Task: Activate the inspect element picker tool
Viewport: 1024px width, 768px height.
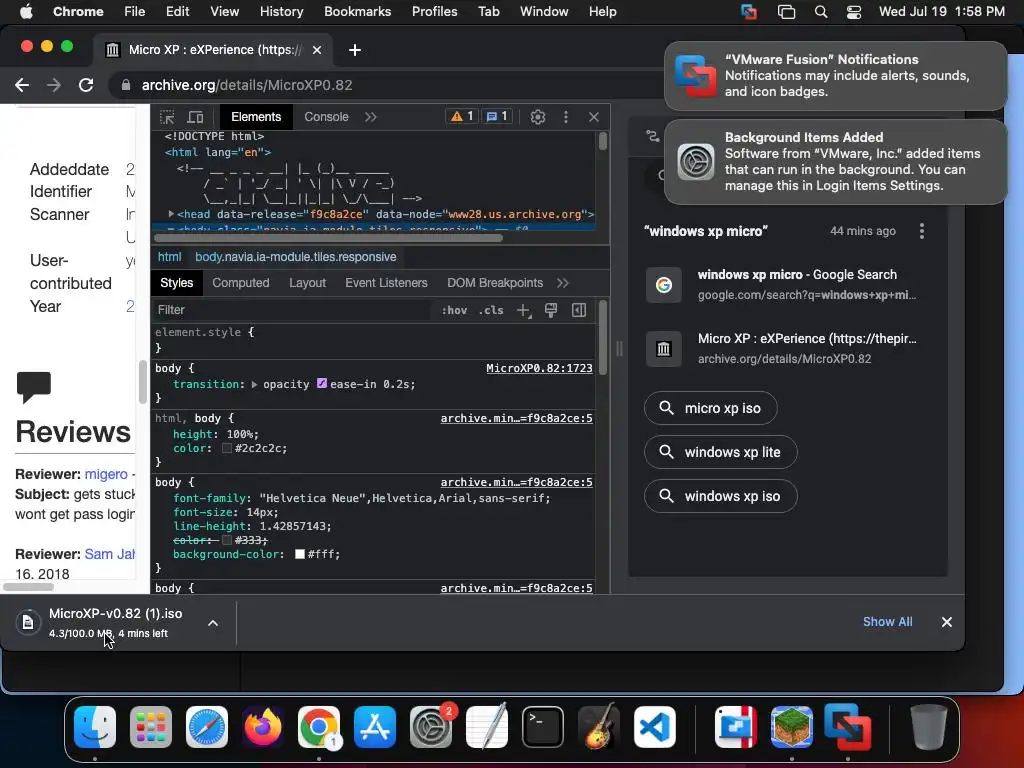Action: pyautogui.click(x=167, y=117)
